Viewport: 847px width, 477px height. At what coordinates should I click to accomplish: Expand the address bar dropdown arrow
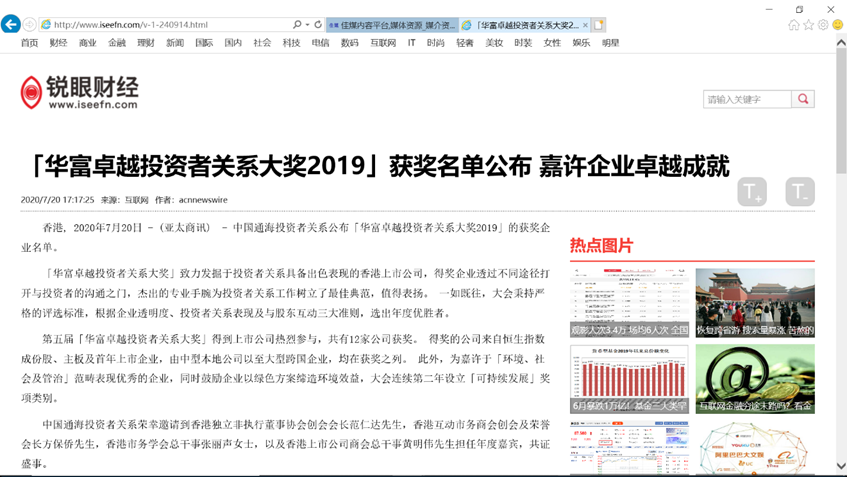pyautogui.click(x=307, y=24)
